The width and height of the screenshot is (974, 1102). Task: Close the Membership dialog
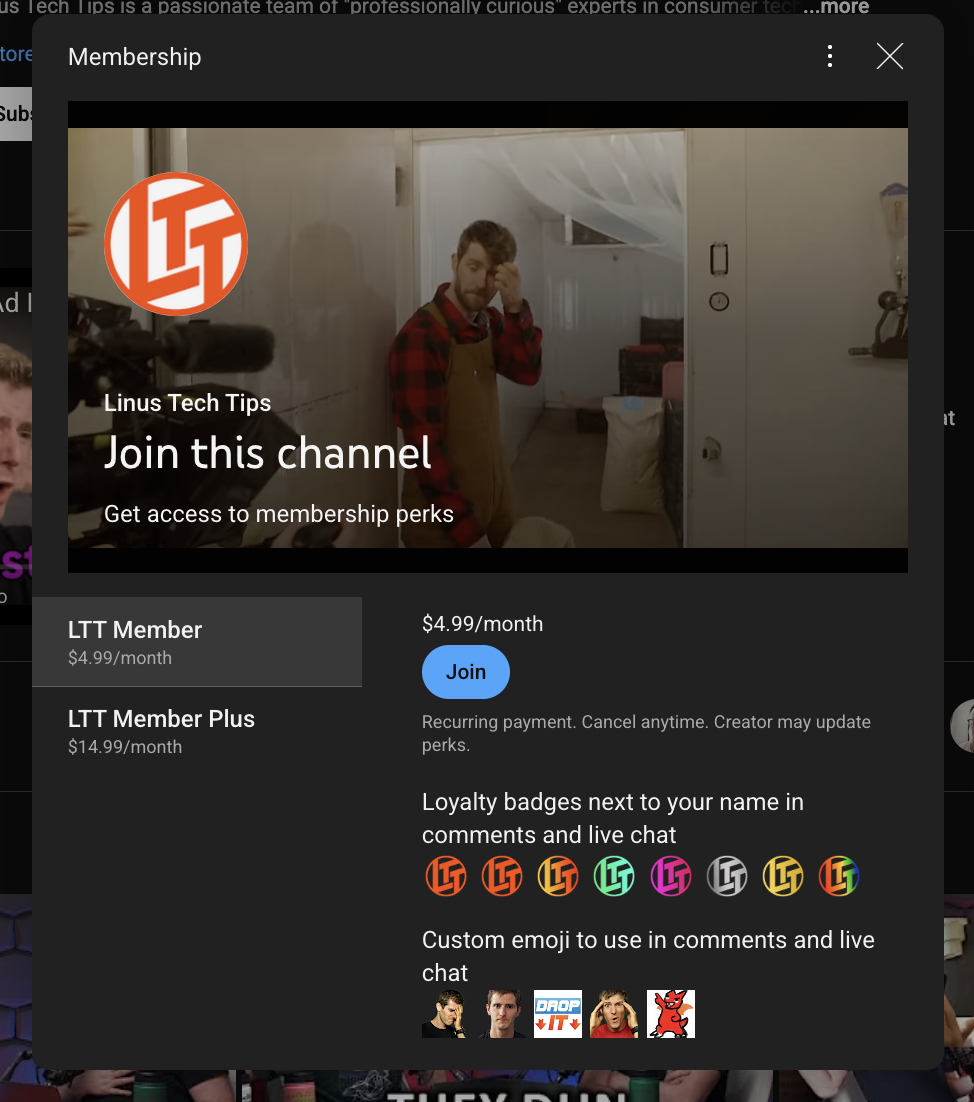coord(889,56)
